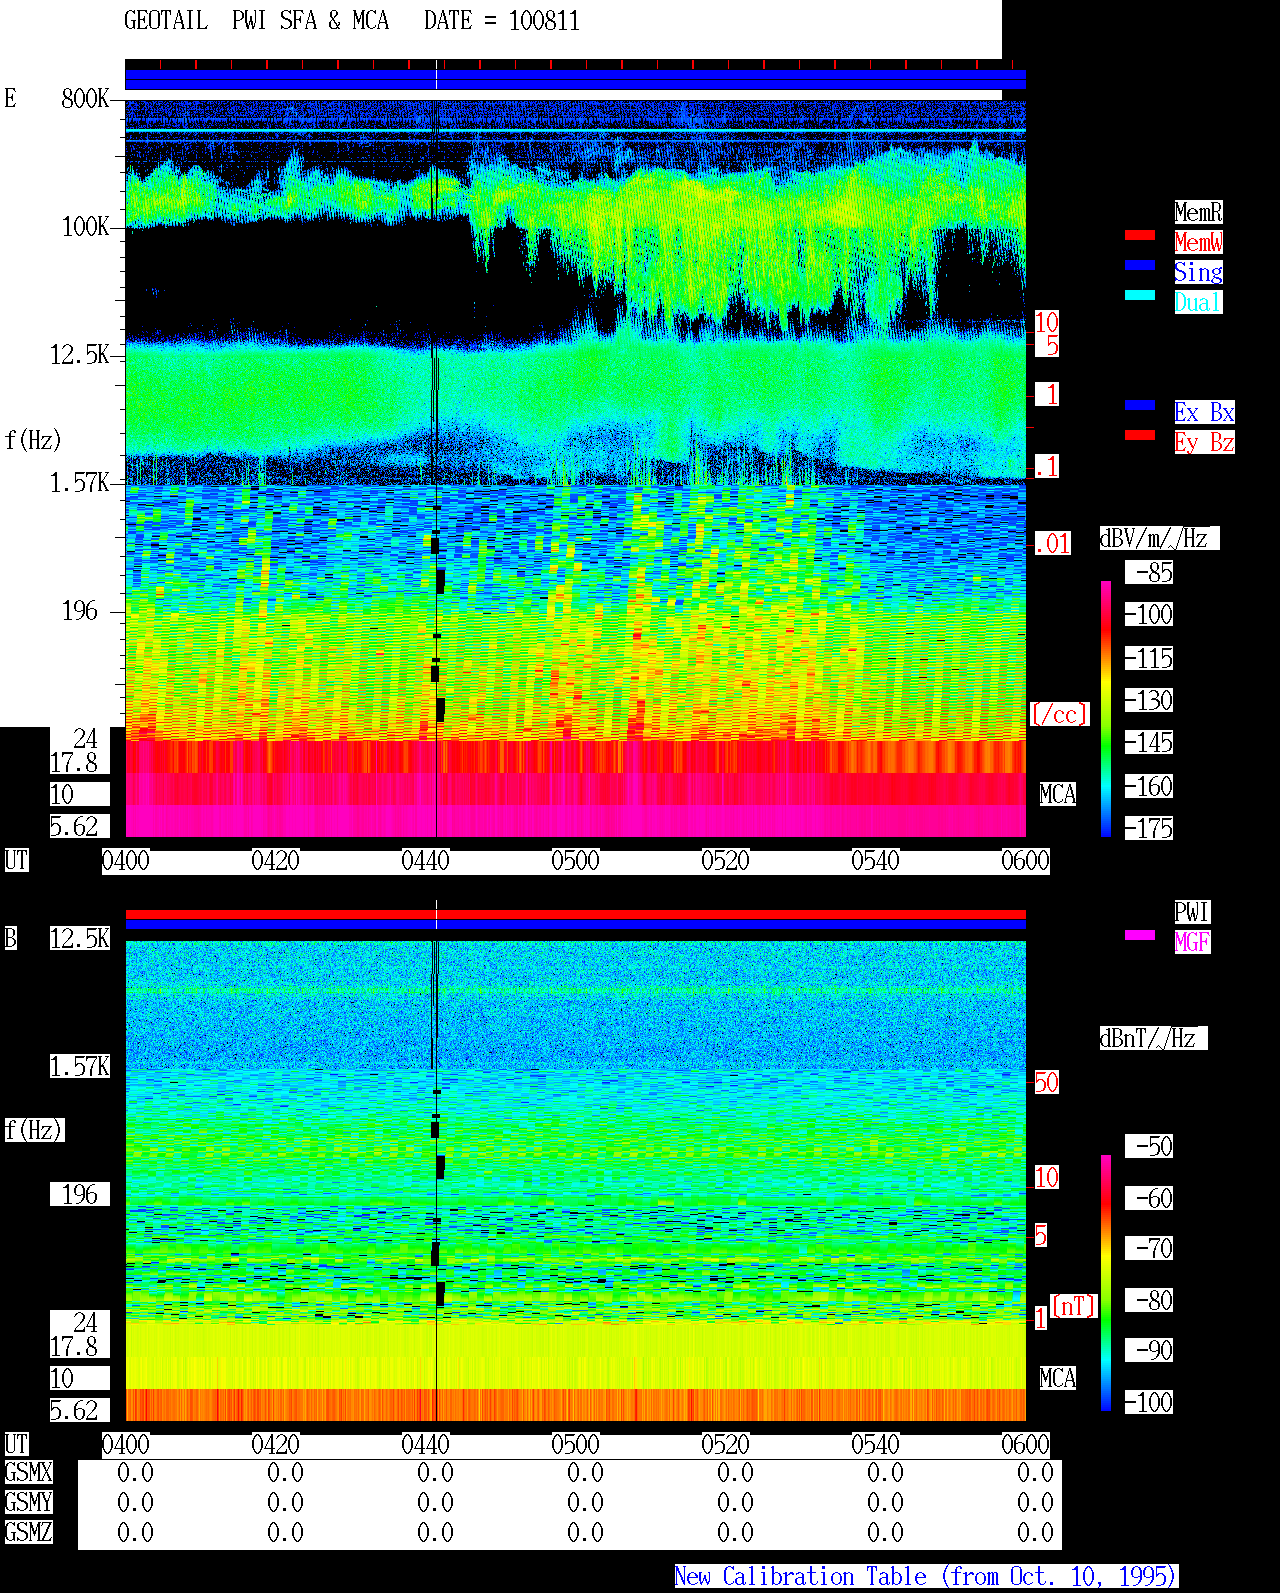
Task: Click the dBnT/√Hz vertical color bar
Action: tap(1106, 1283)
